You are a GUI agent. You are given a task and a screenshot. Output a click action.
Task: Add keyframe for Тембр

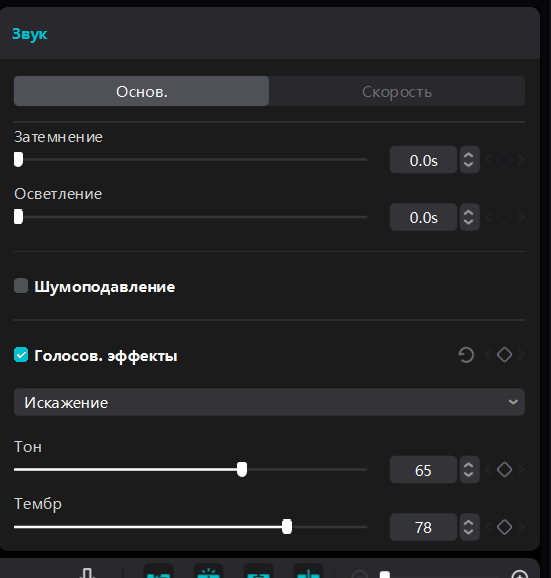coord(504,527)
